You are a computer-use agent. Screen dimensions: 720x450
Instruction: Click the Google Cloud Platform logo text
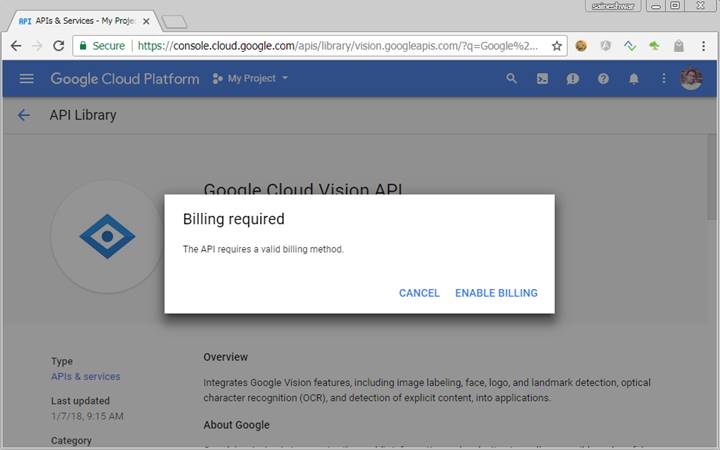(x=125, y=78)
